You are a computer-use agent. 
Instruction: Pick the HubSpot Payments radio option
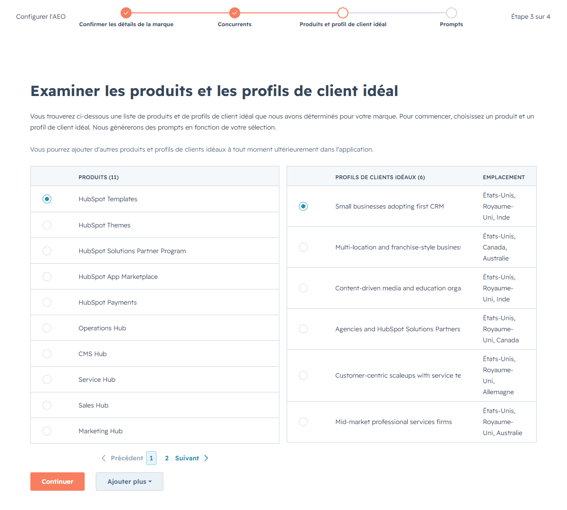coord(47,302)
